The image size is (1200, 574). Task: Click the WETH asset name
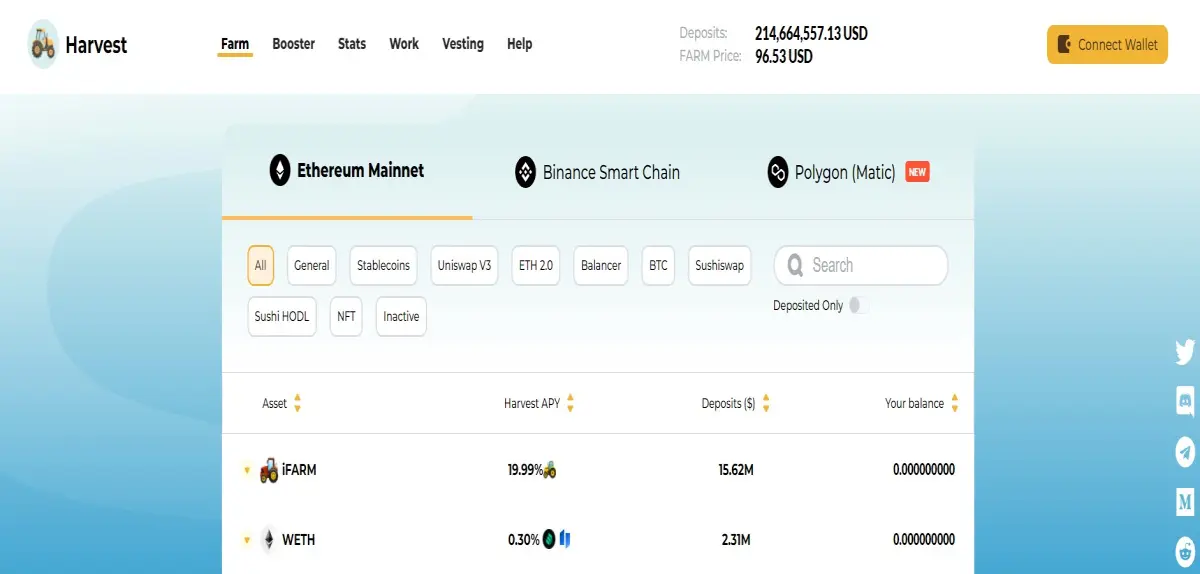pos(299,540)
